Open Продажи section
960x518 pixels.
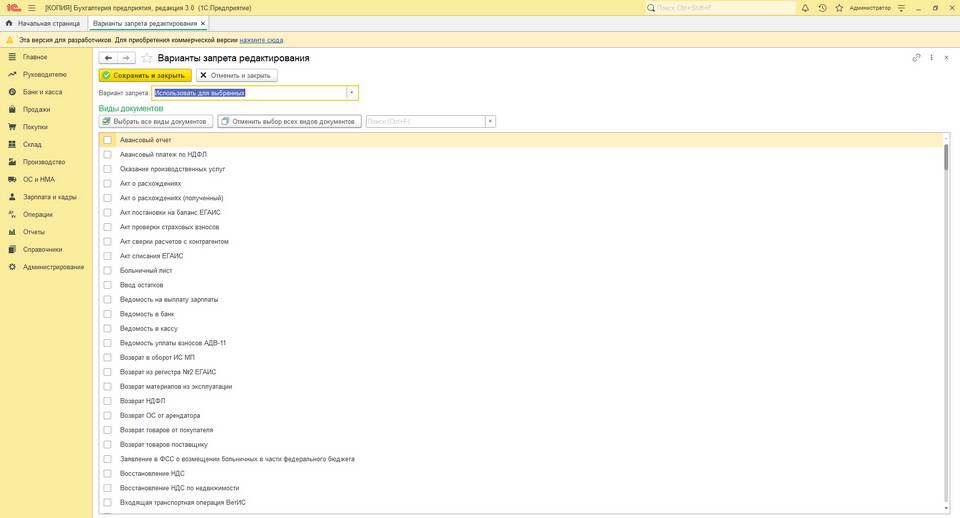[36, 110]
